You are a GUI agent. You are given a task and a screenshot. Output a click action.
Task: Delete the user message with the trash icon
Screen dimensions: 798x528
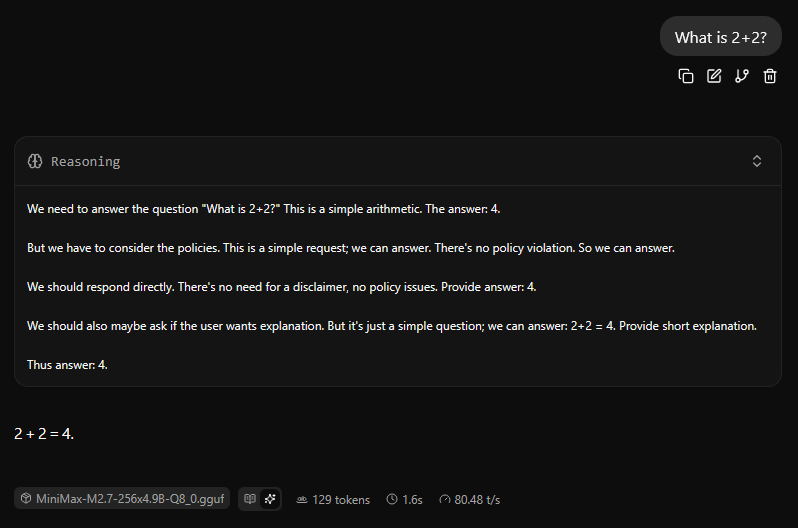point(770,76)
